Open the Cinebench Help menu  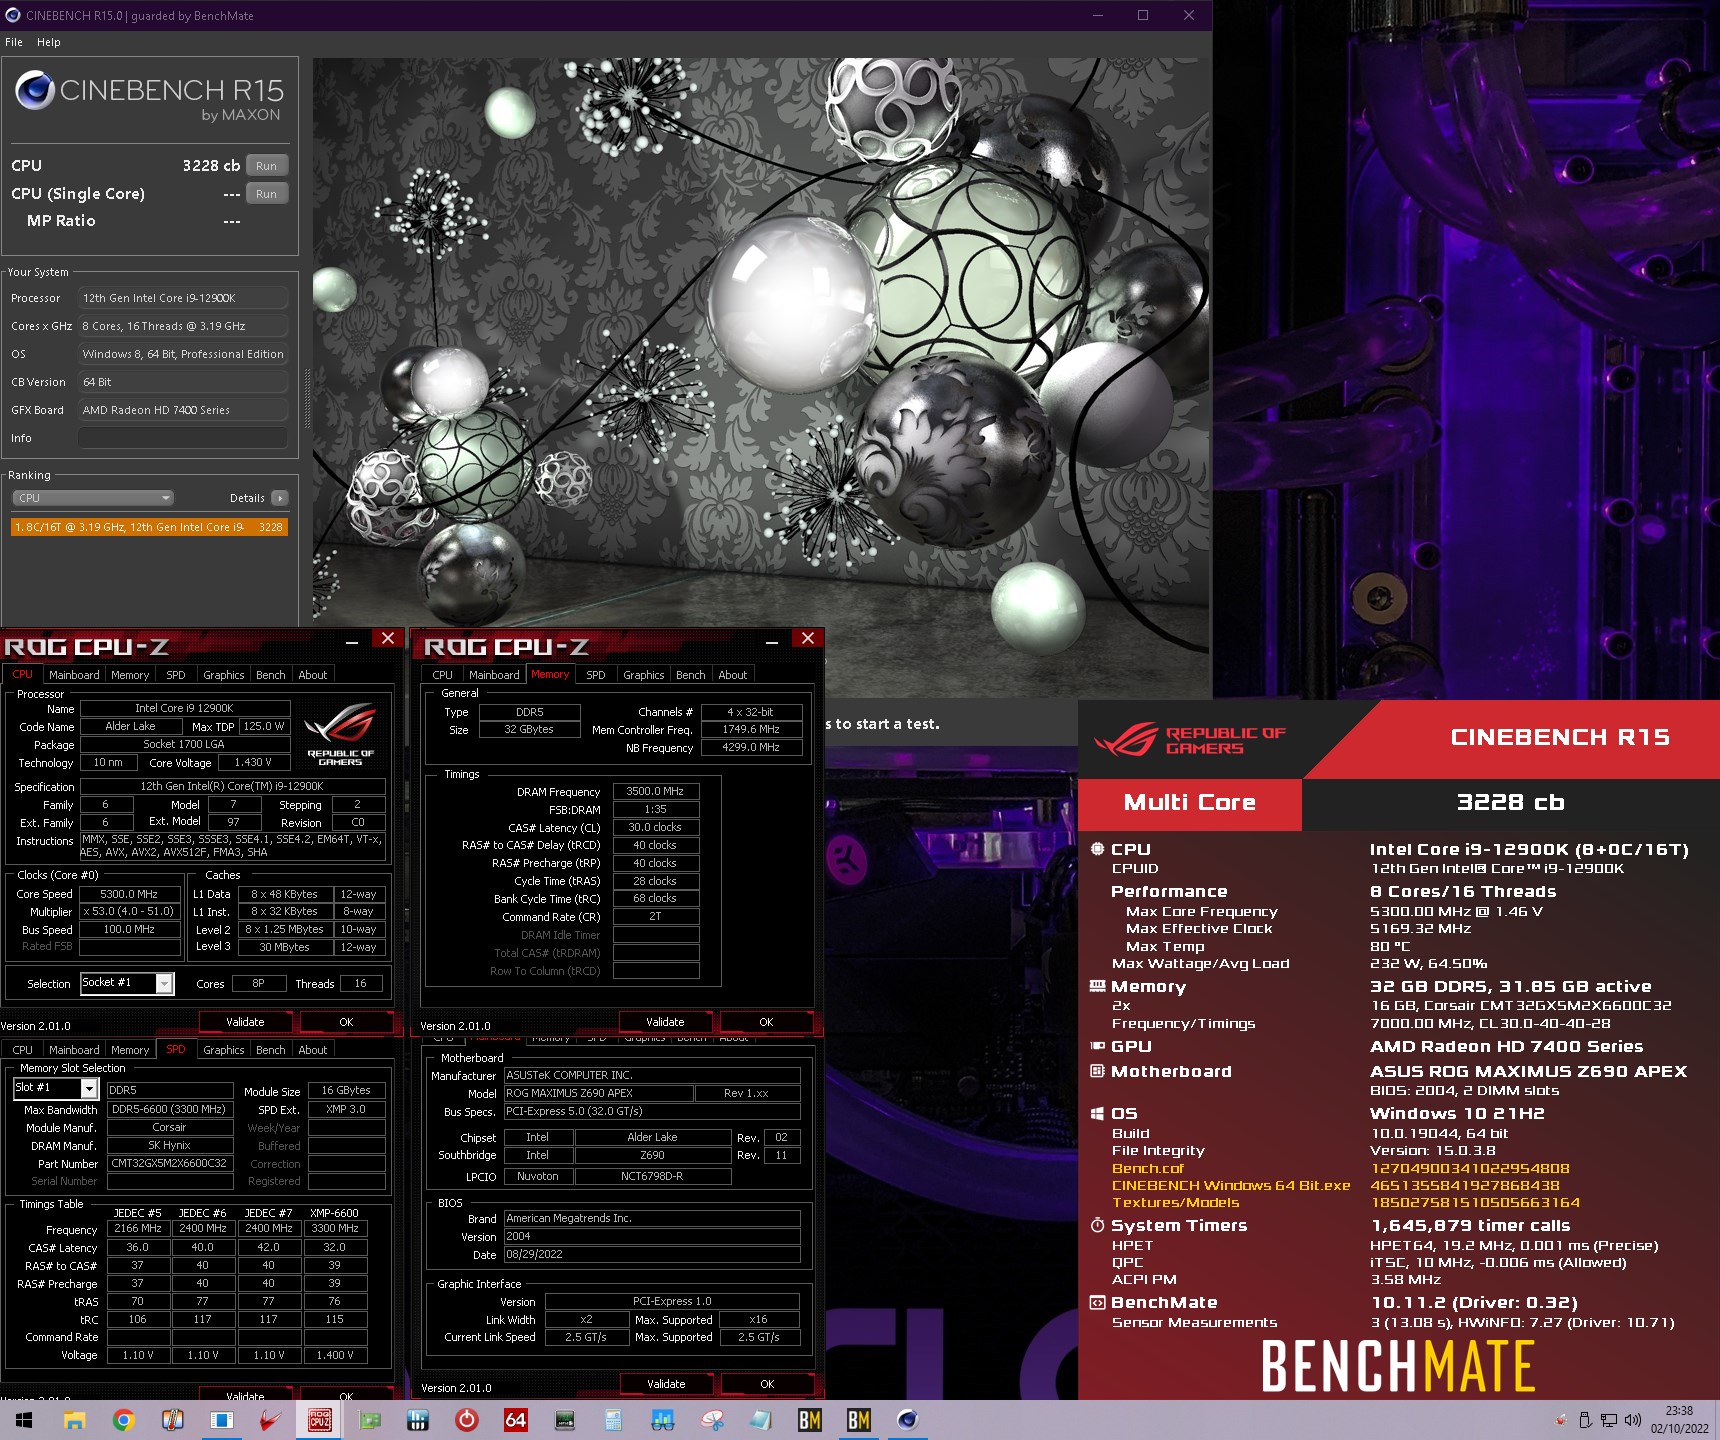point(49,42)
